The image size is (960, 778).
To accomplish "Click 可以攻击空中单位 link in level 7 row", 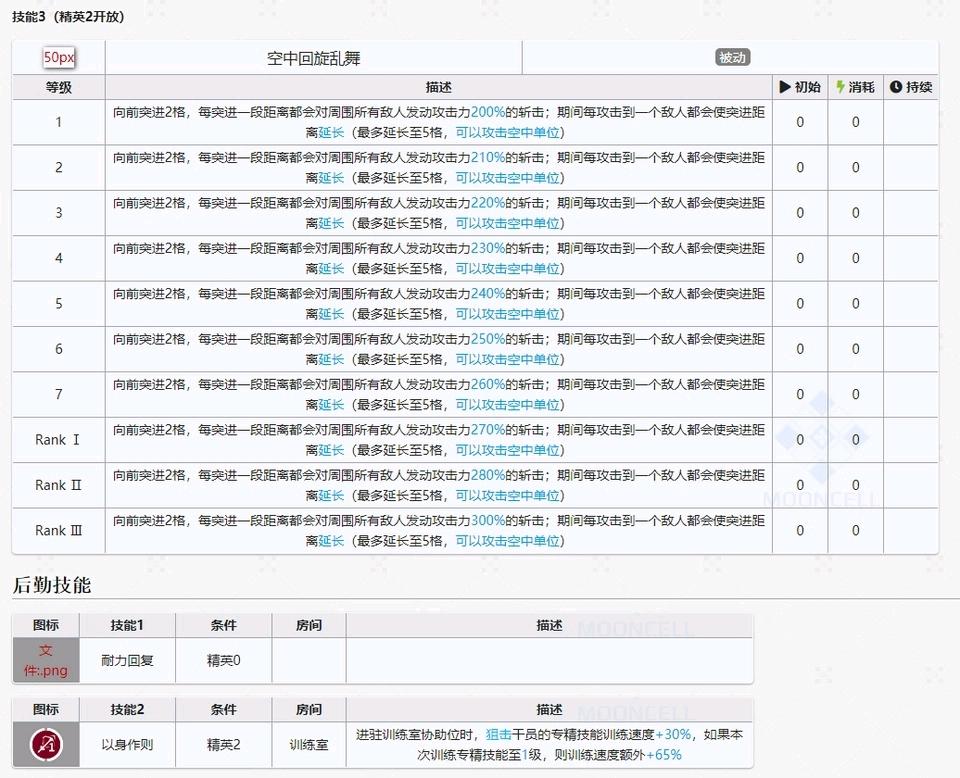I will [508, 405].
